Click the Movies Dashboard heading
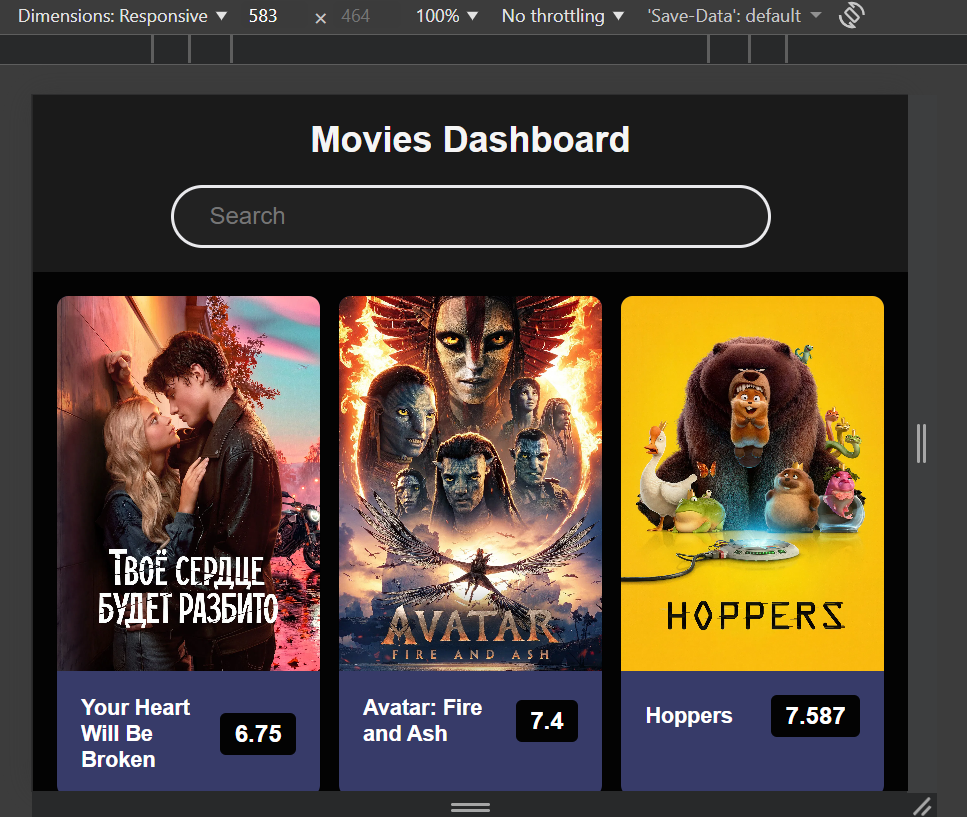The image size is (967, 817). tap(471, 139)
